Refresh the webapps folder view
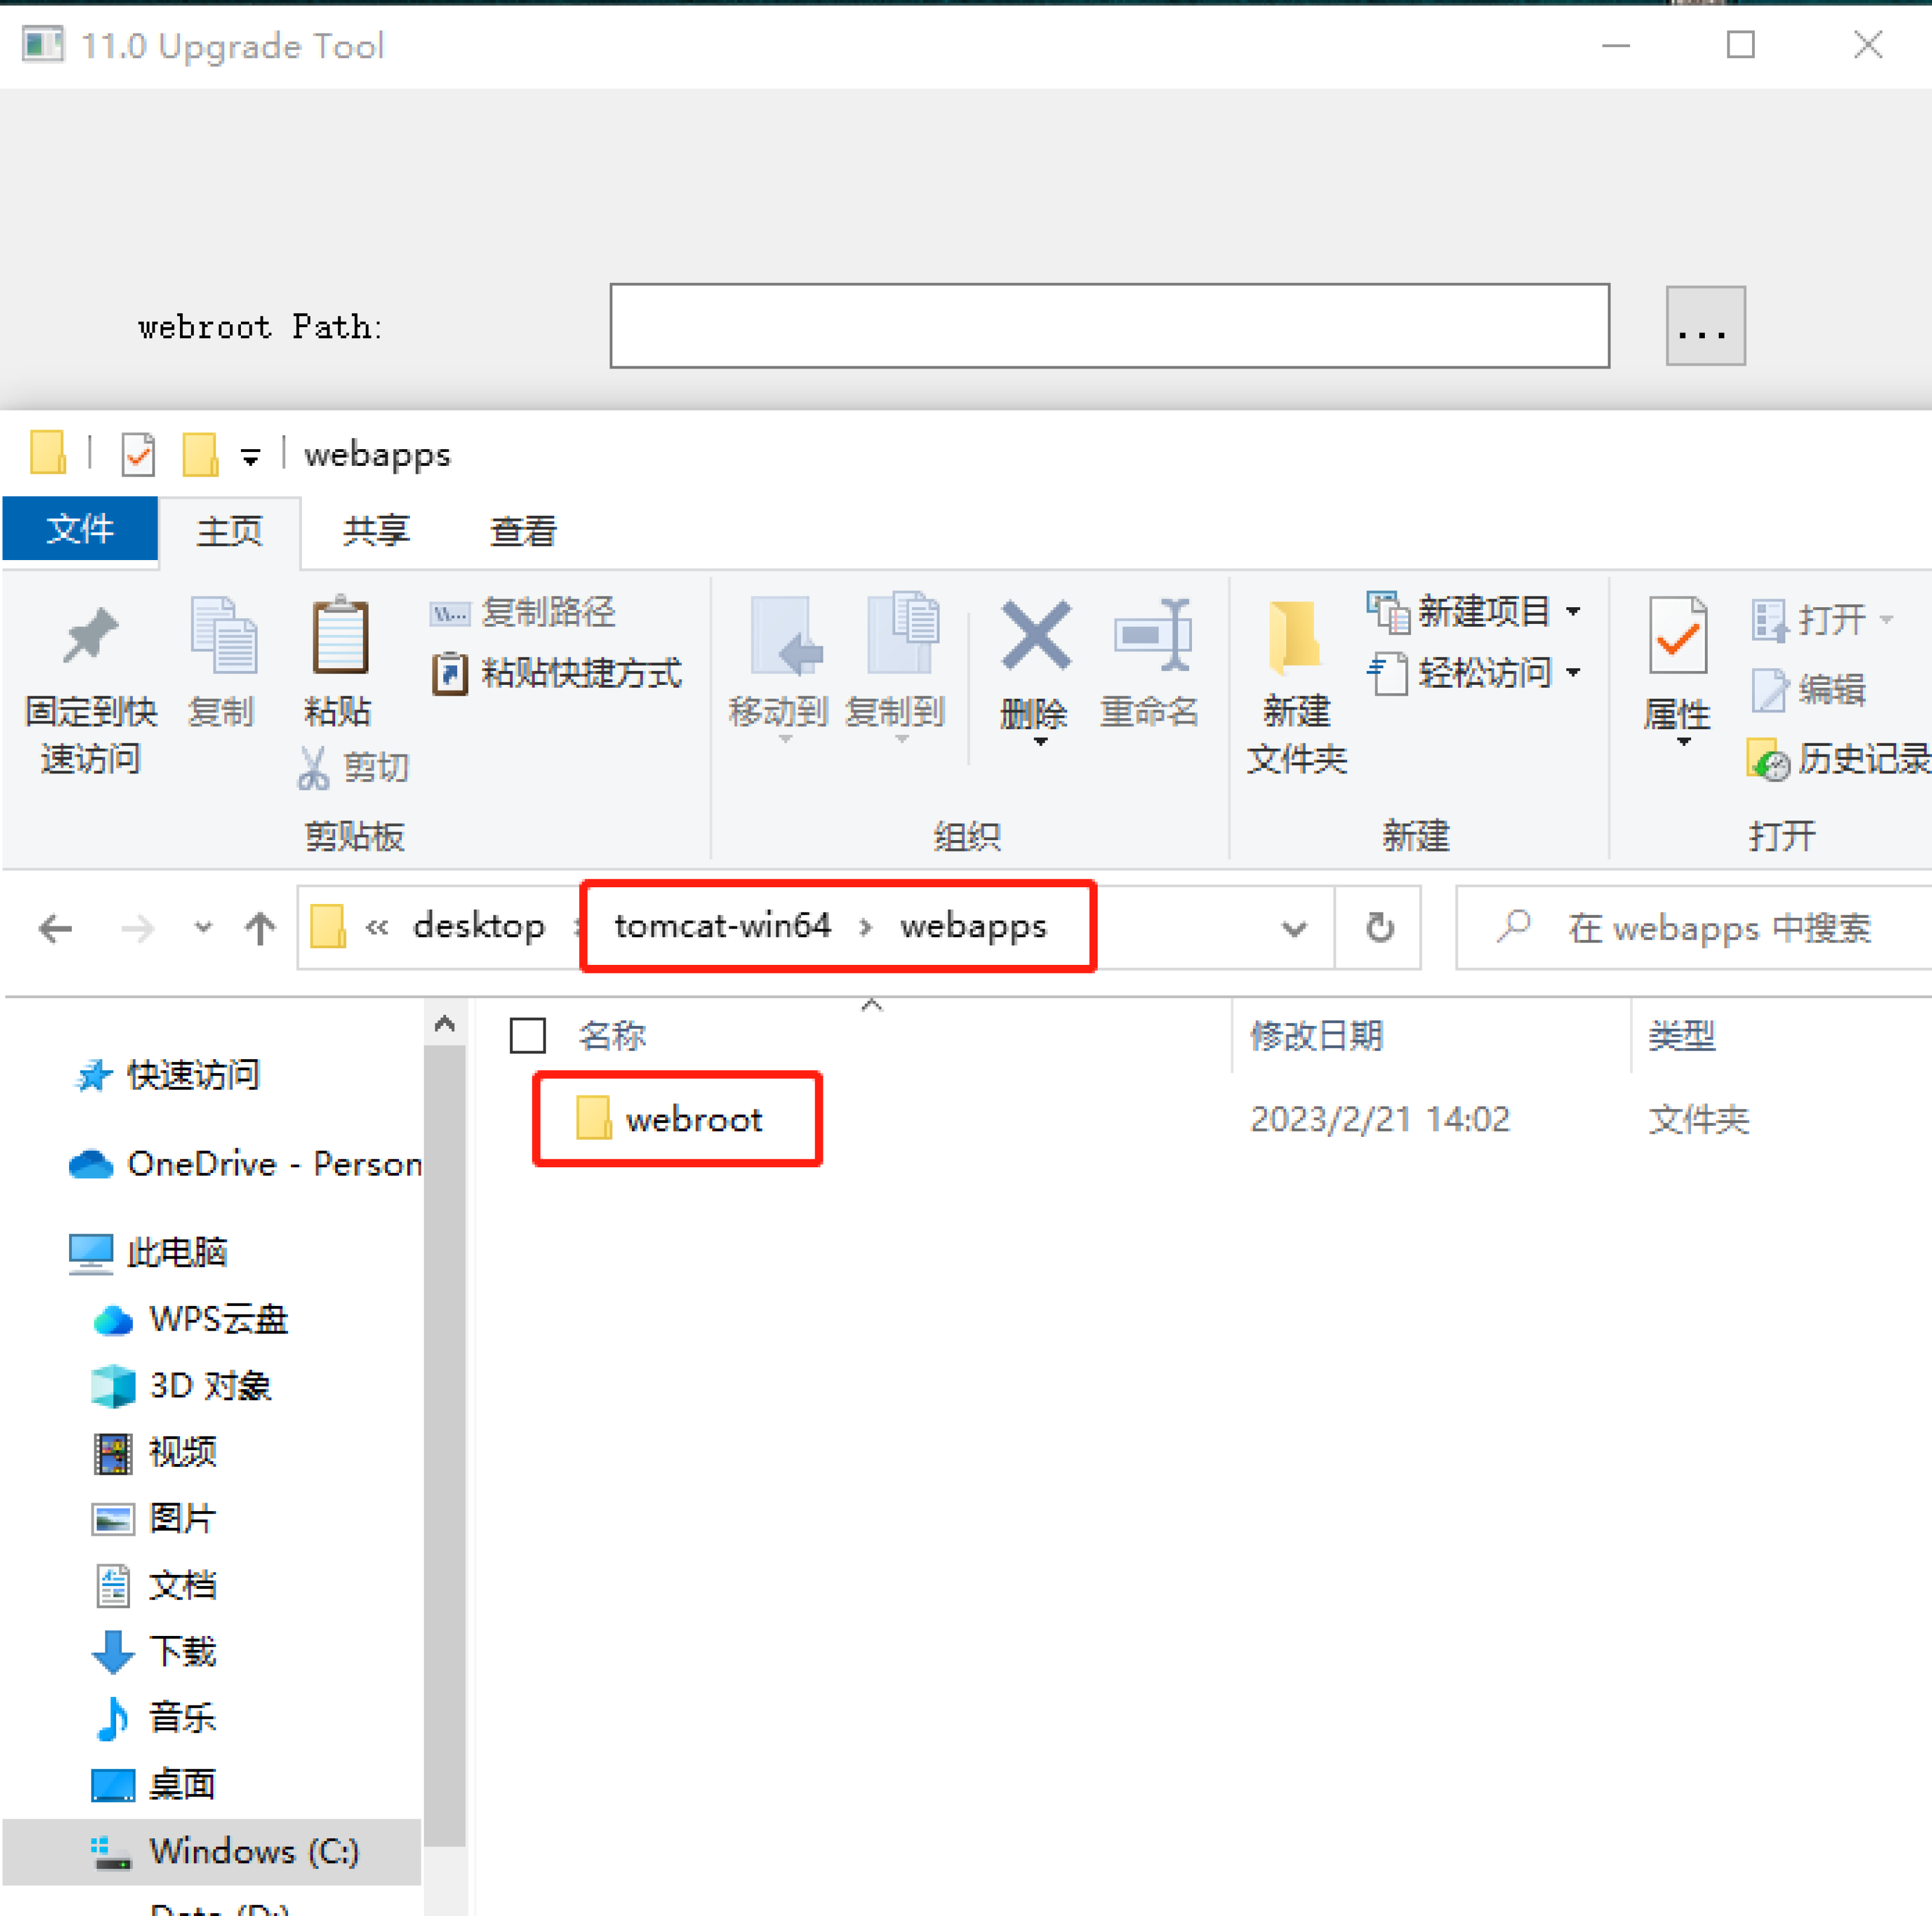Image resolution: width=1932 pixels, height=1916 pixels. pos(1379,928)
